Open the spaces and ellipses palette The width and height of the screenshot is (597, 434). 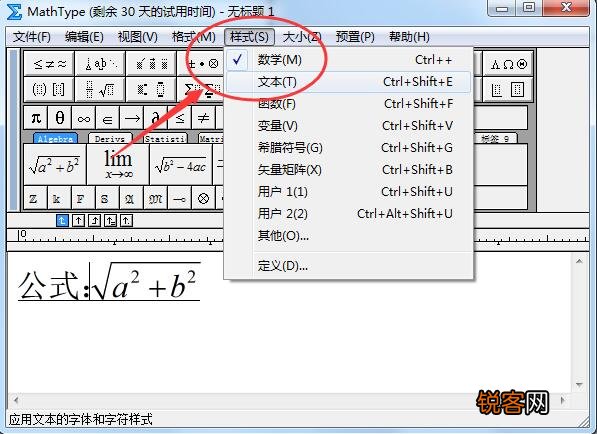pos(100,63)
